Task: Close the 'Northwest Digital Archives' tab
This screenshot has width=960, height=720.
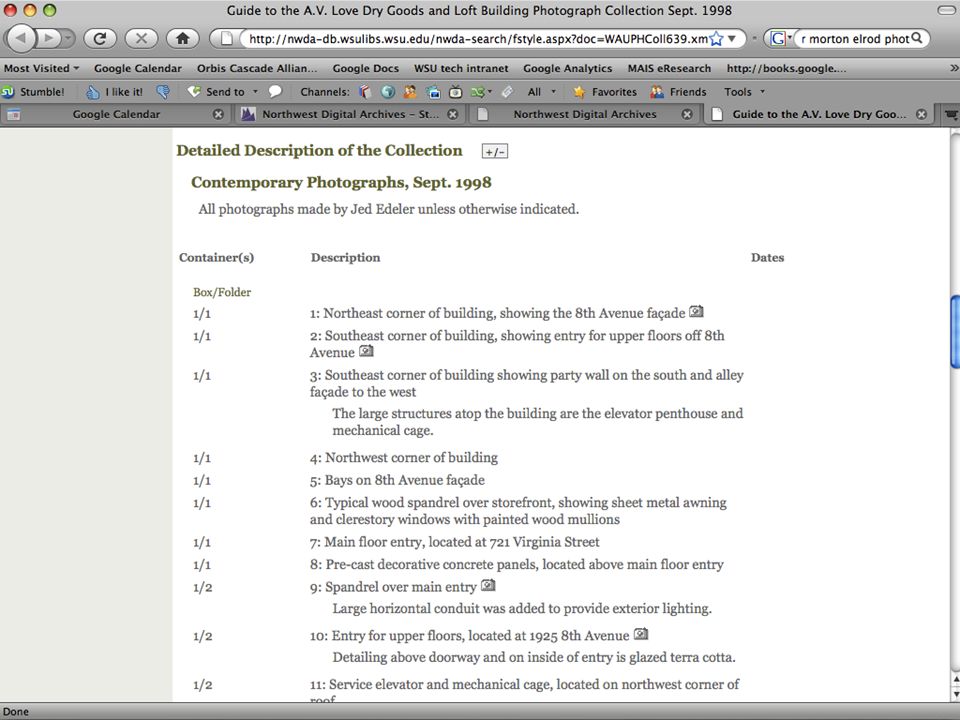Action: [x=687, y=114]
